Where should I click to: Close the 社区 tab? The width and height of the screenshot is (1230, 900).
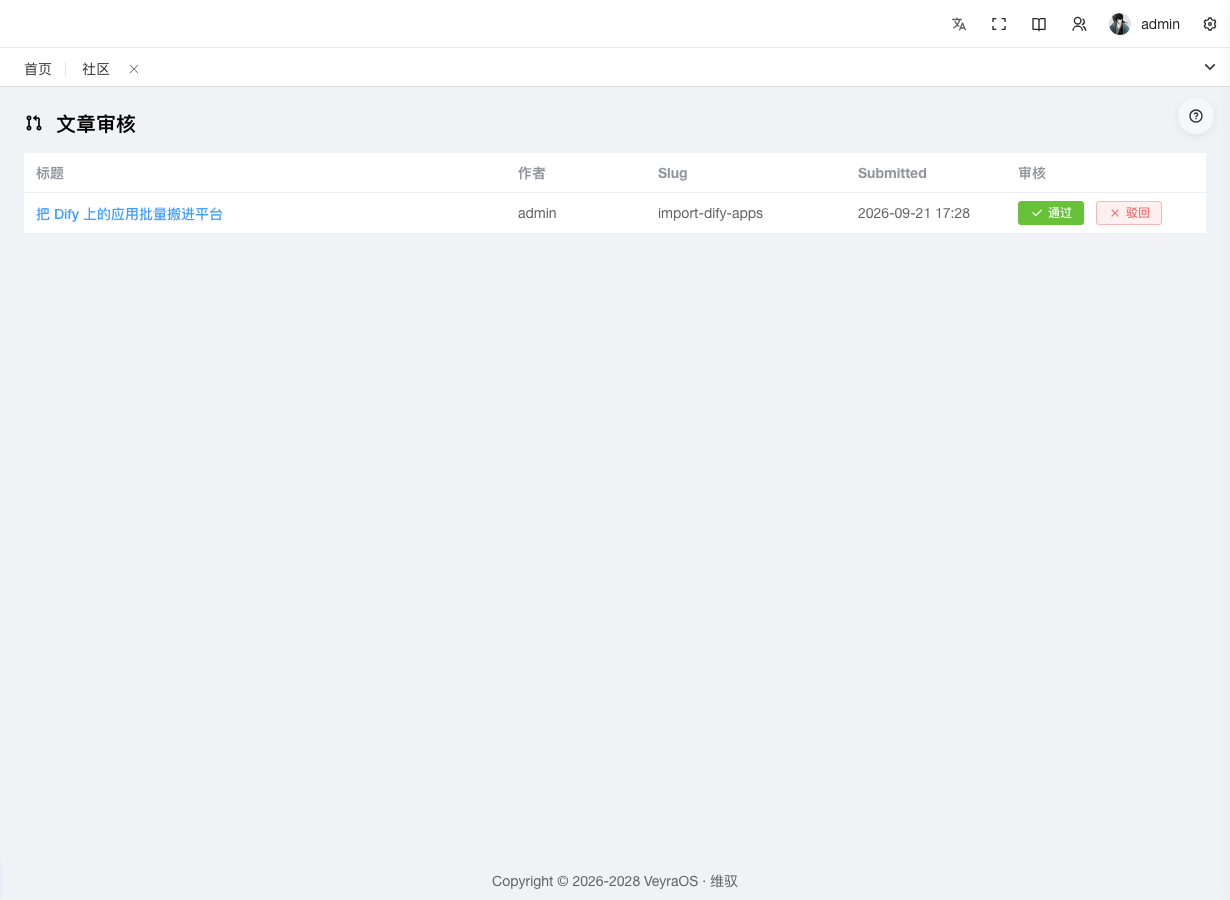(x=134, y=69)
